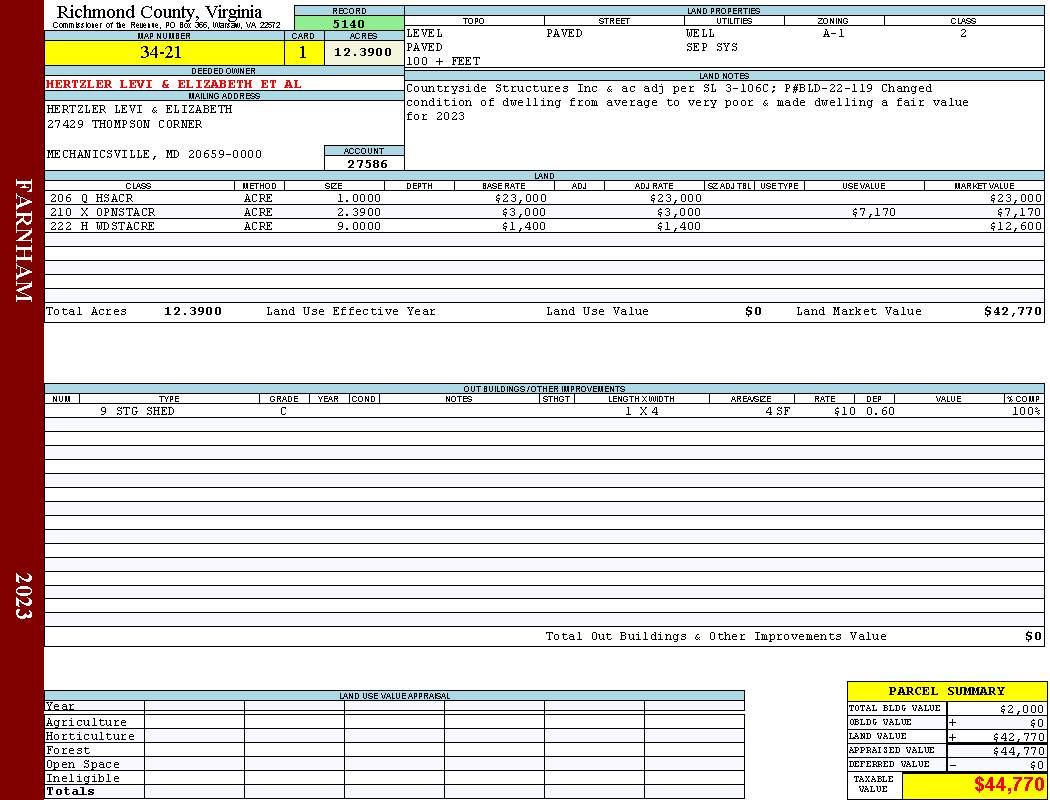The width and height of the screenshot is (1050, 800).
Task: Click size value 2.3900
Action: point(358,212)
